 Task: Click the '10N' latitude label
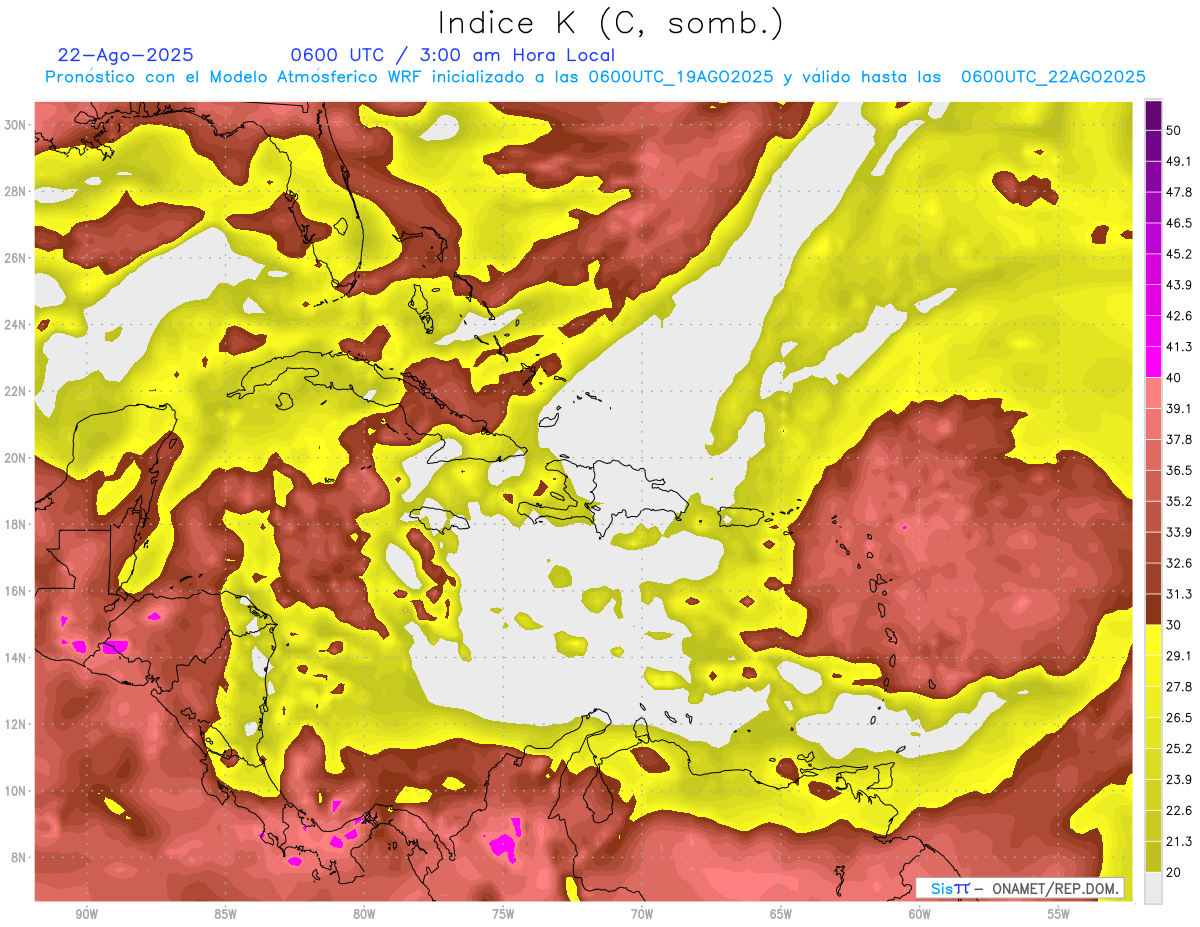coord(16,791)
